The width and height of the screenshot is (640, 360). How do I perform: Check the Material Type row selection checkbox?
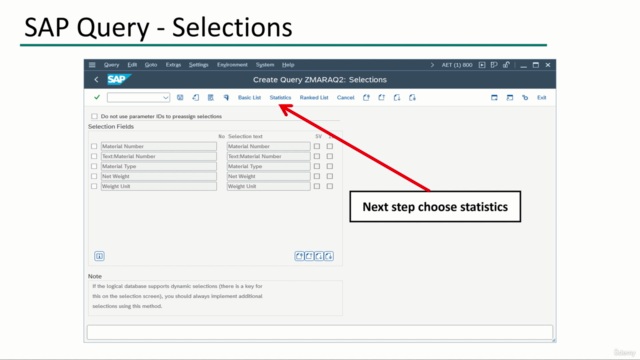click(x=94, y=166)
